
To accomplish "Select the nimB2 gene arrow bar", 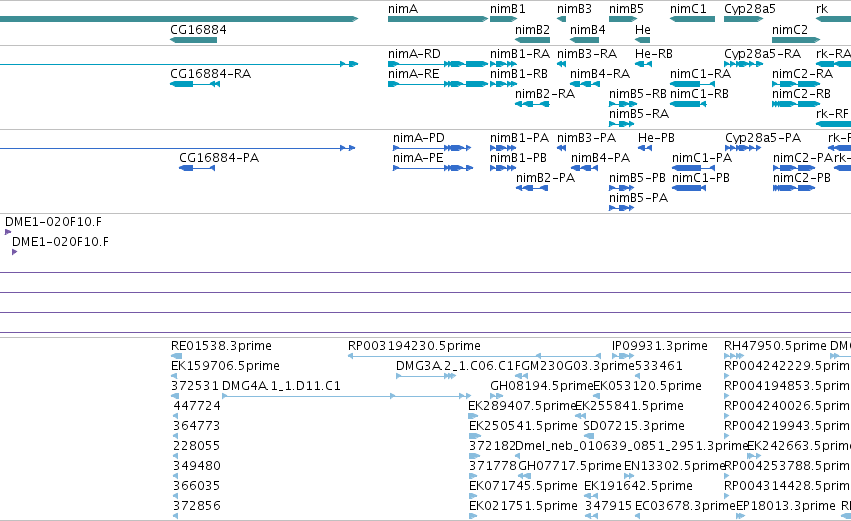I will (532, 40).
